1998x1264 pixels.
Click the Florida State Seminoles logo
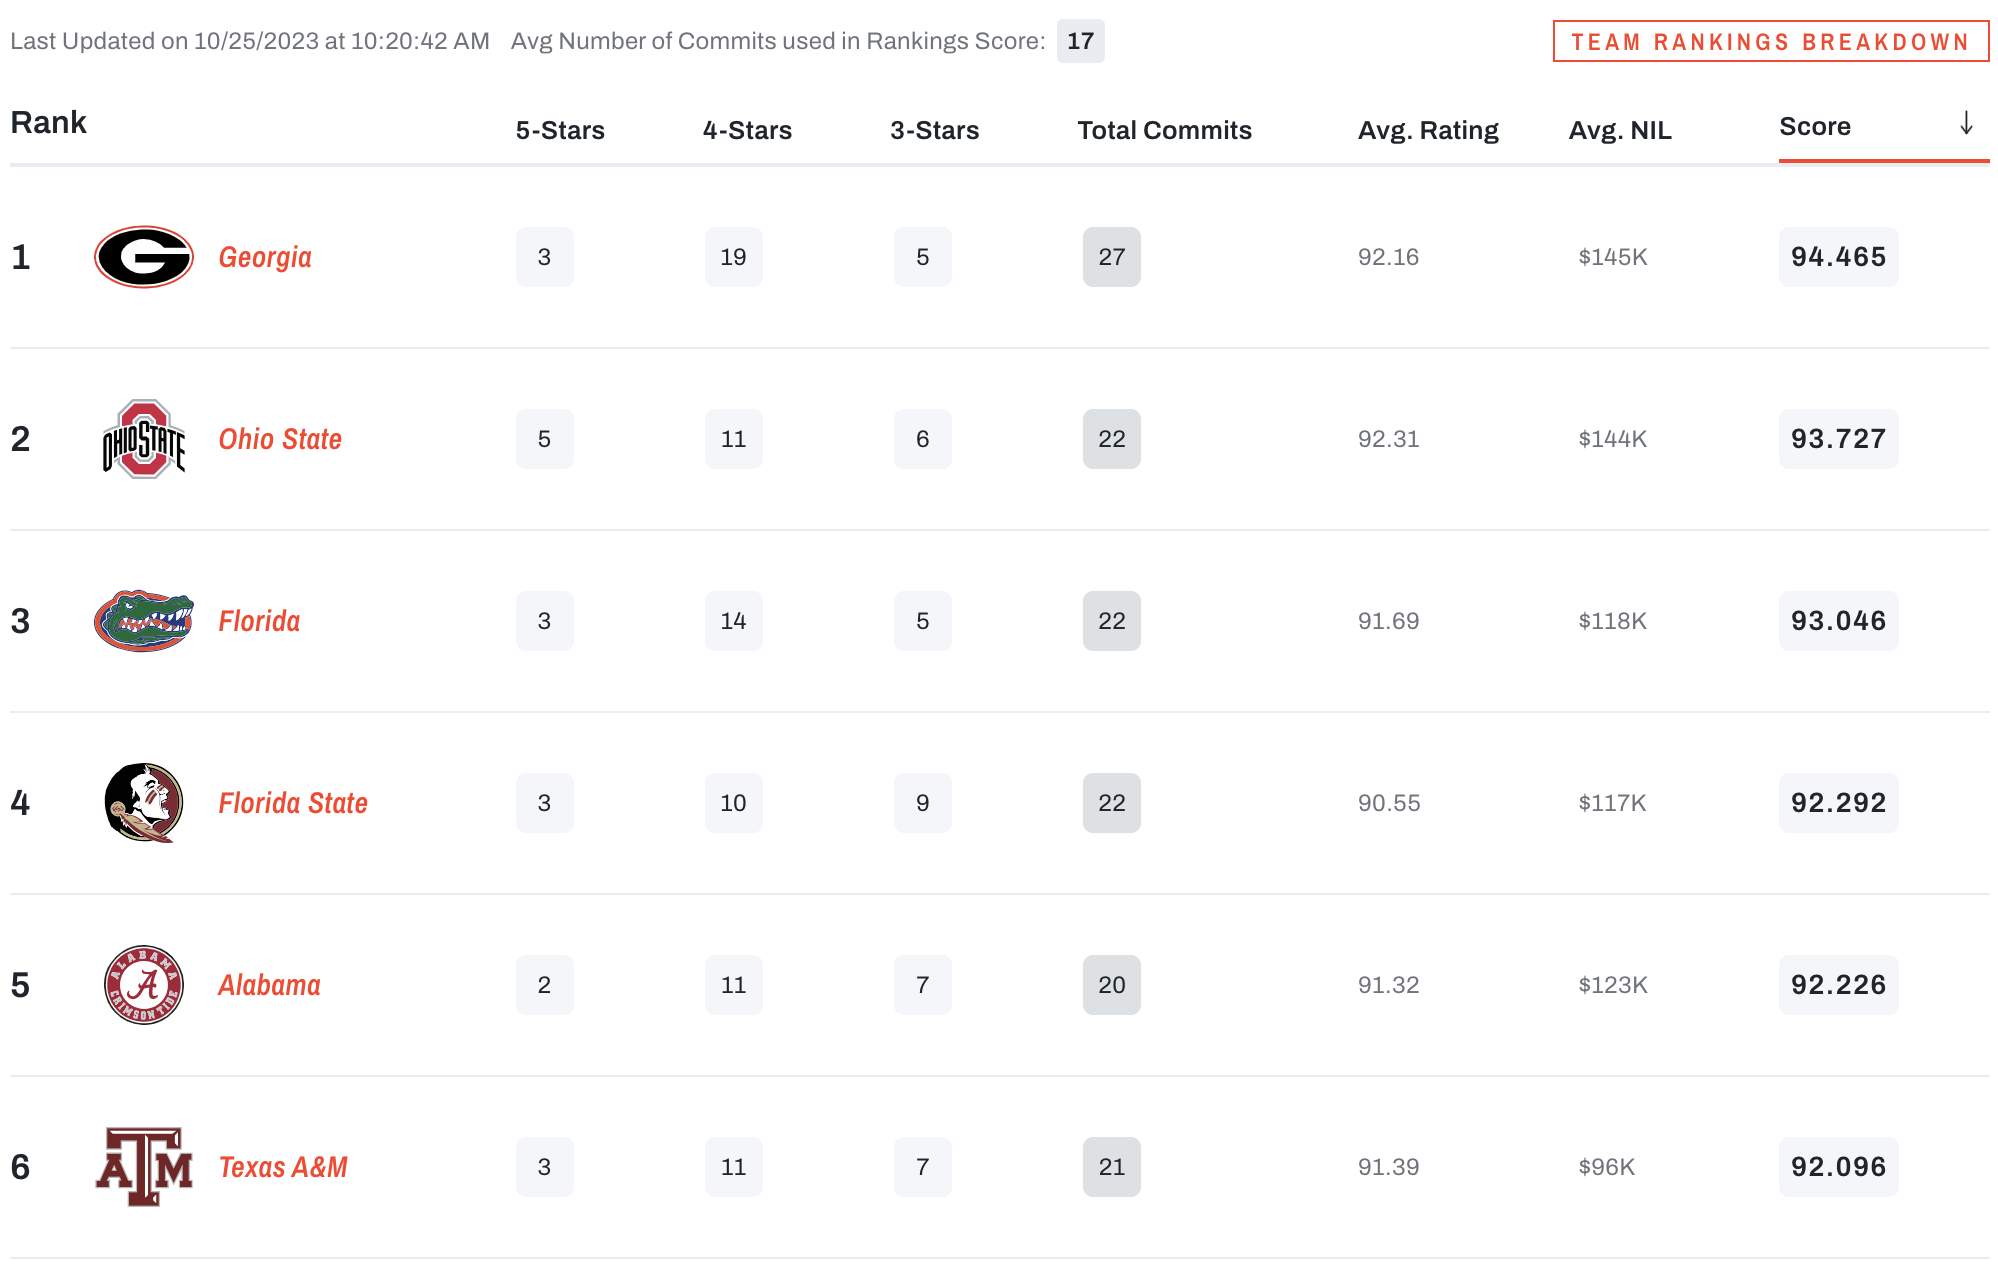click(144, 803)
